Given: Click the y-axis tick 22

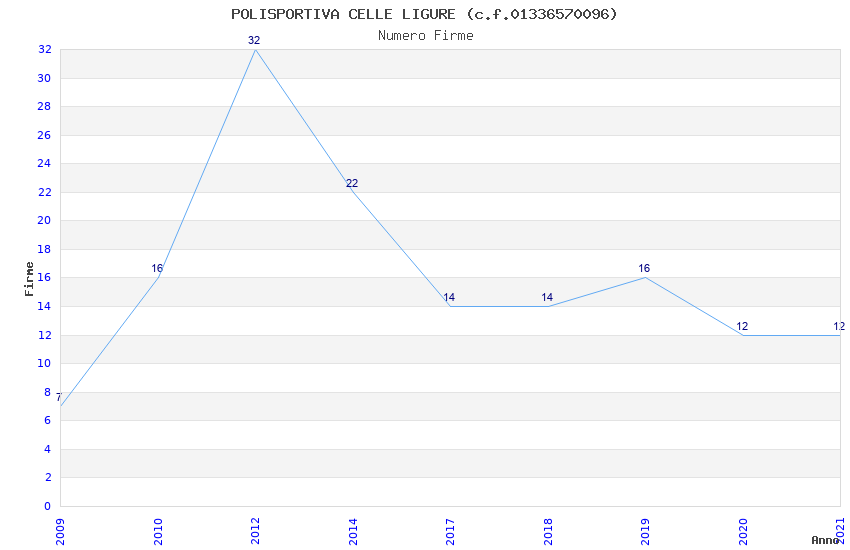Looking at the screenshot, I should (x=44, y=192).
